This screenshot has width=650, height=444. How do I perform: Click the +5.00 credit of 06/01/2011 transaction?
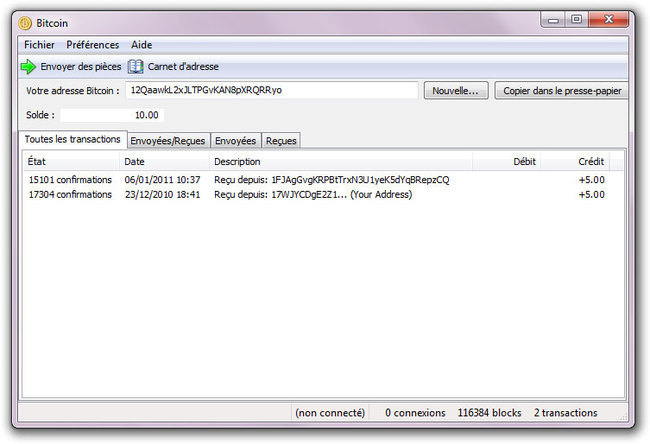(x=592, y=180)
